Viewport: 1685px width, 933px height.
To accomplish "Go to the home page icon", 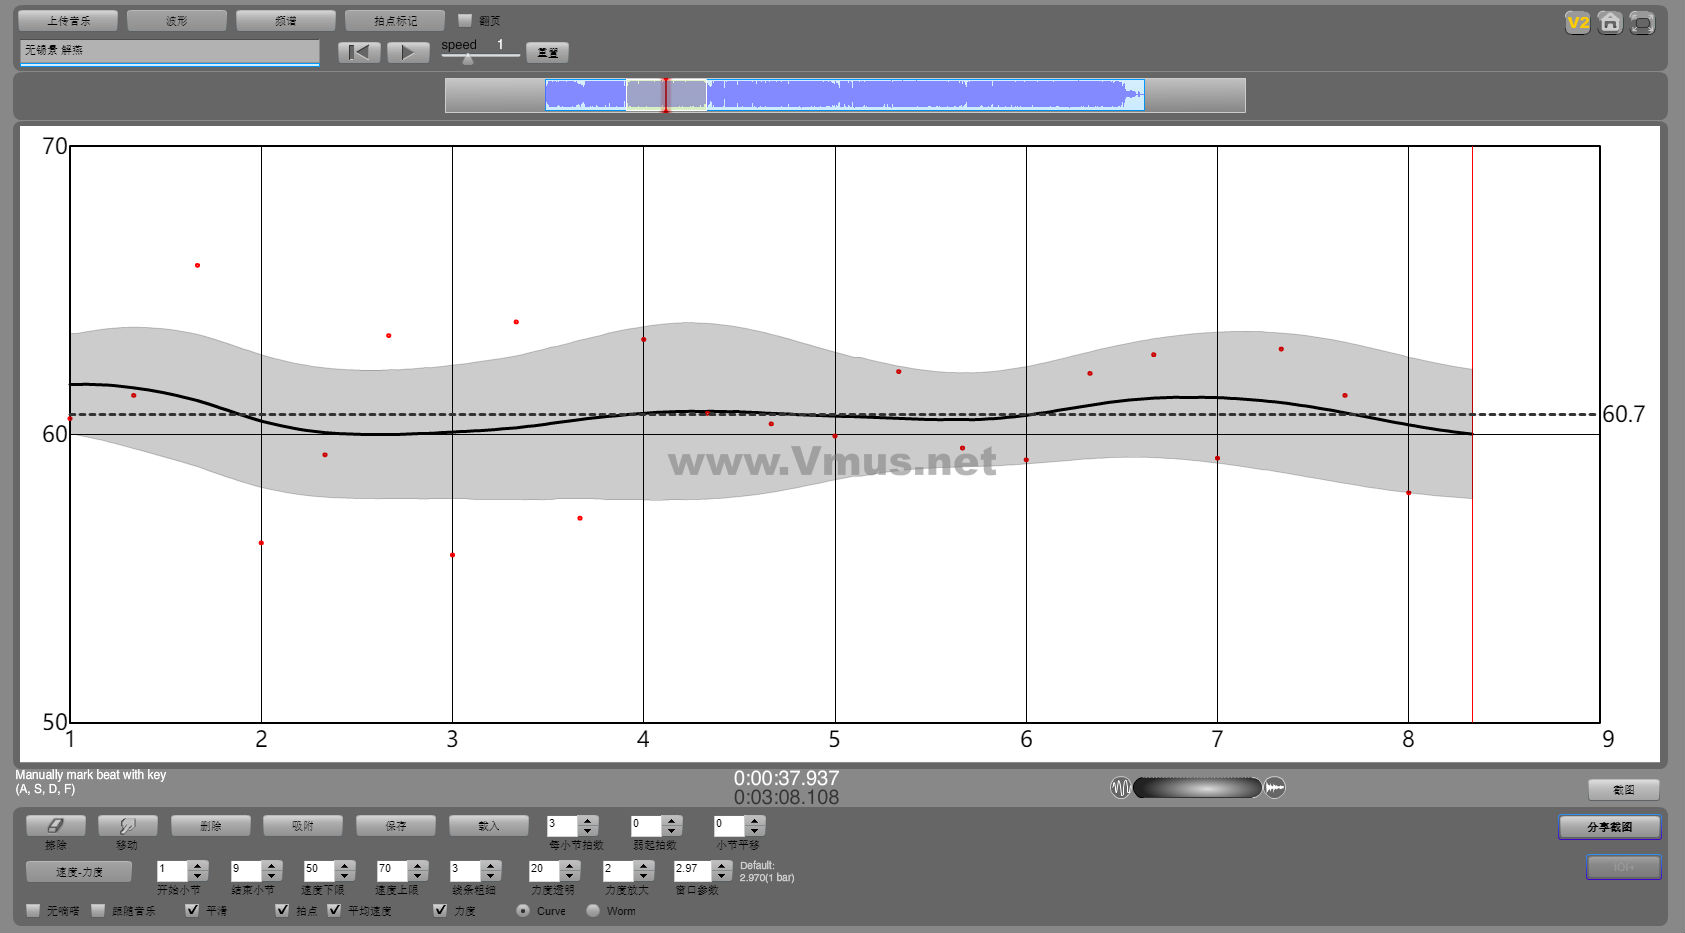I will pos(1609,23).
